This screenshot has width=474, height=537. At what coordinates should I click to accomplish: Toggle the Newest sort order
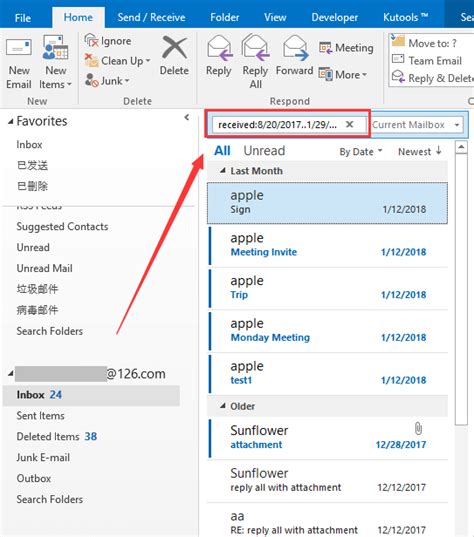pos(420,151)
